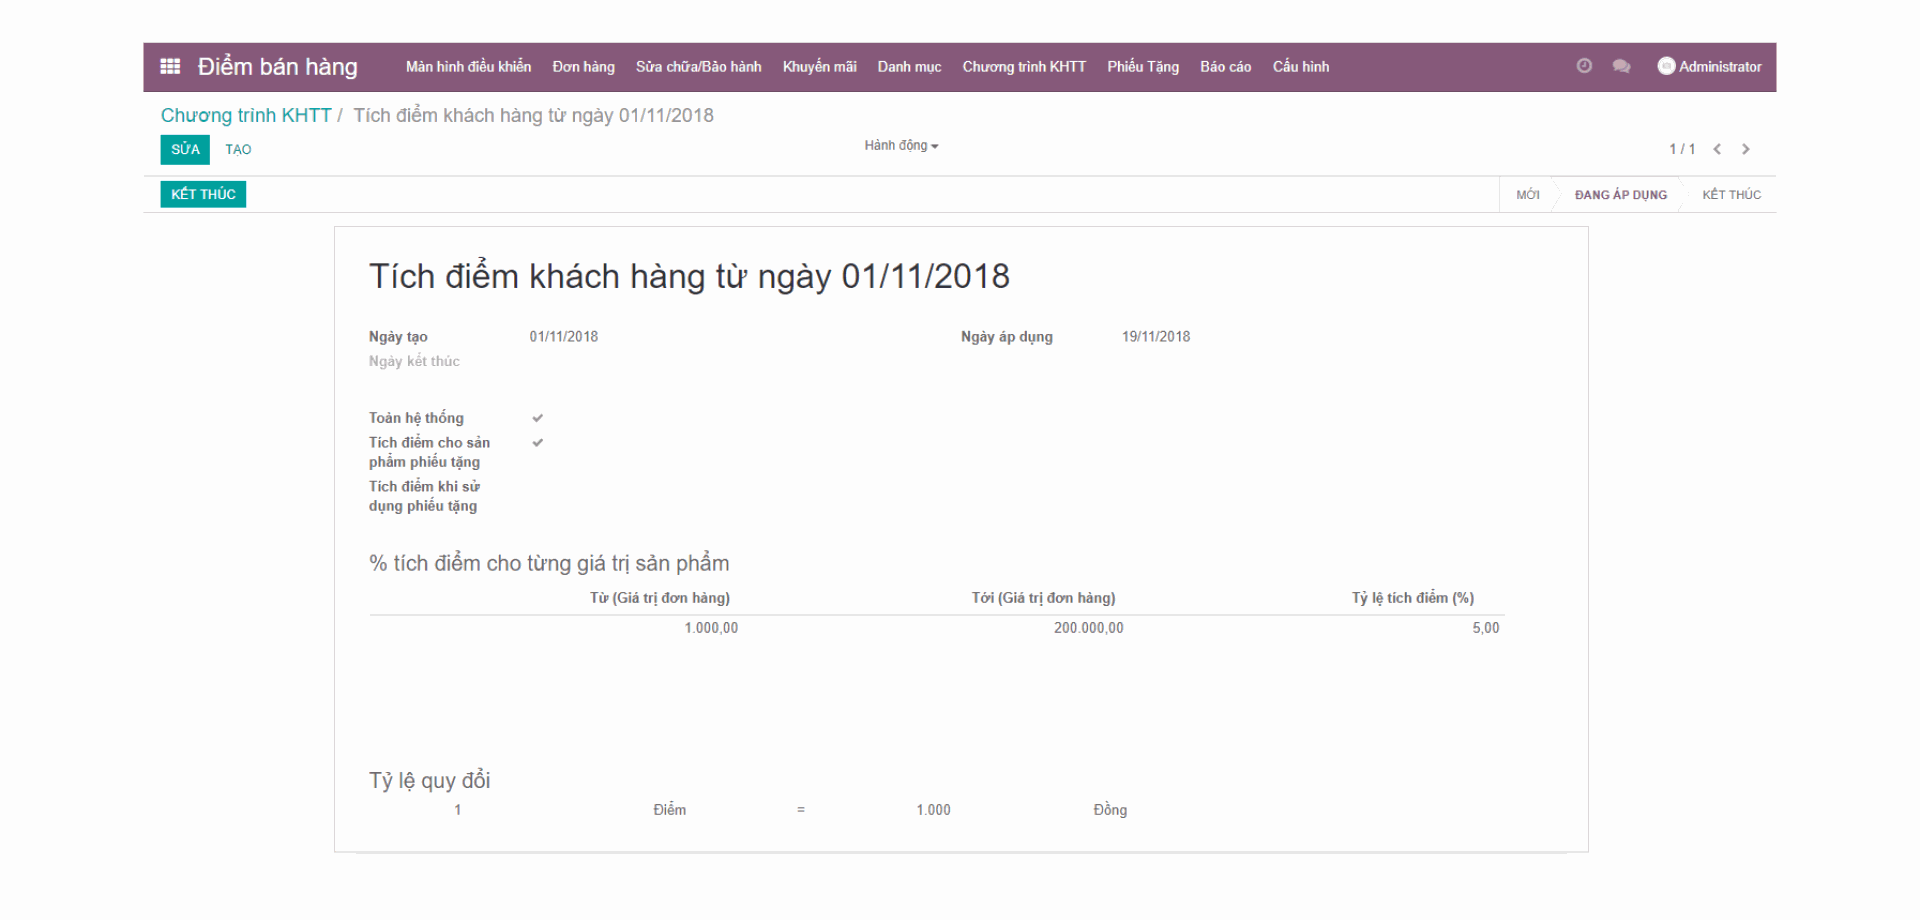Open the Danh mục menu
The image size is (1920, 920).
click(x=909, y=66)
